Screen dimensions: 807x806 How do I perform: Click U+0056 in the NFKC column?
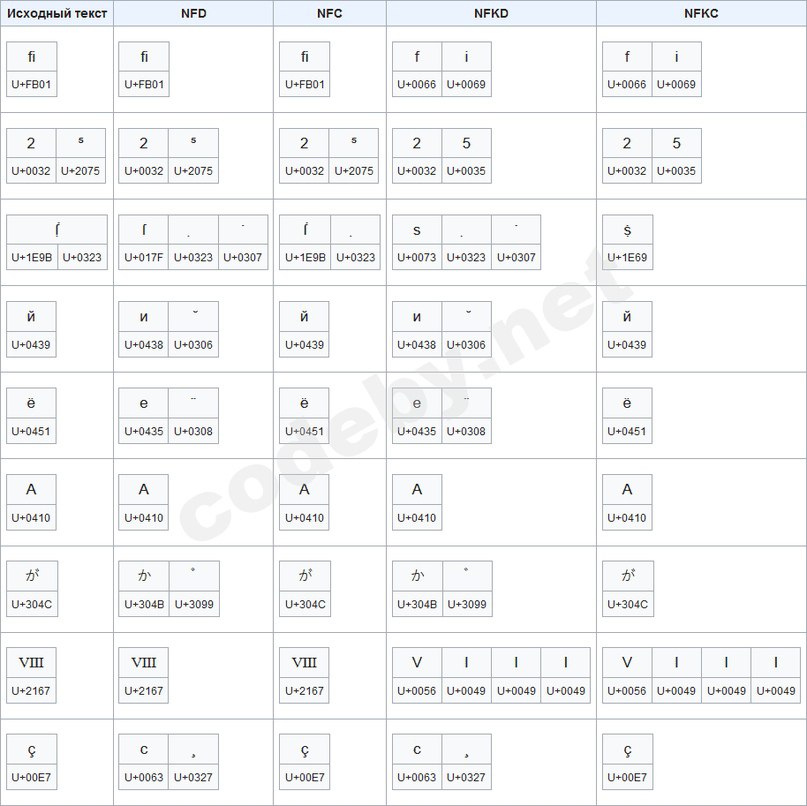pyautogui.click(x=626, y=690)
